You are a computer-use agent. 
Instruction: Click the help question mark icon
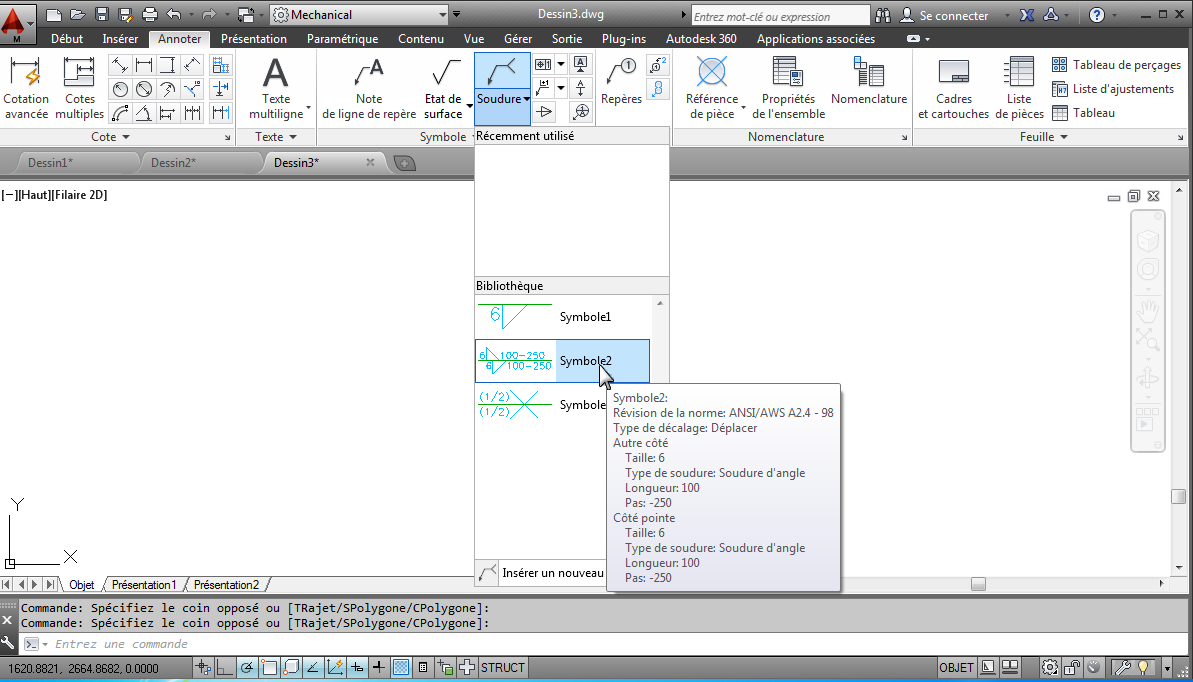[1096, 14]
